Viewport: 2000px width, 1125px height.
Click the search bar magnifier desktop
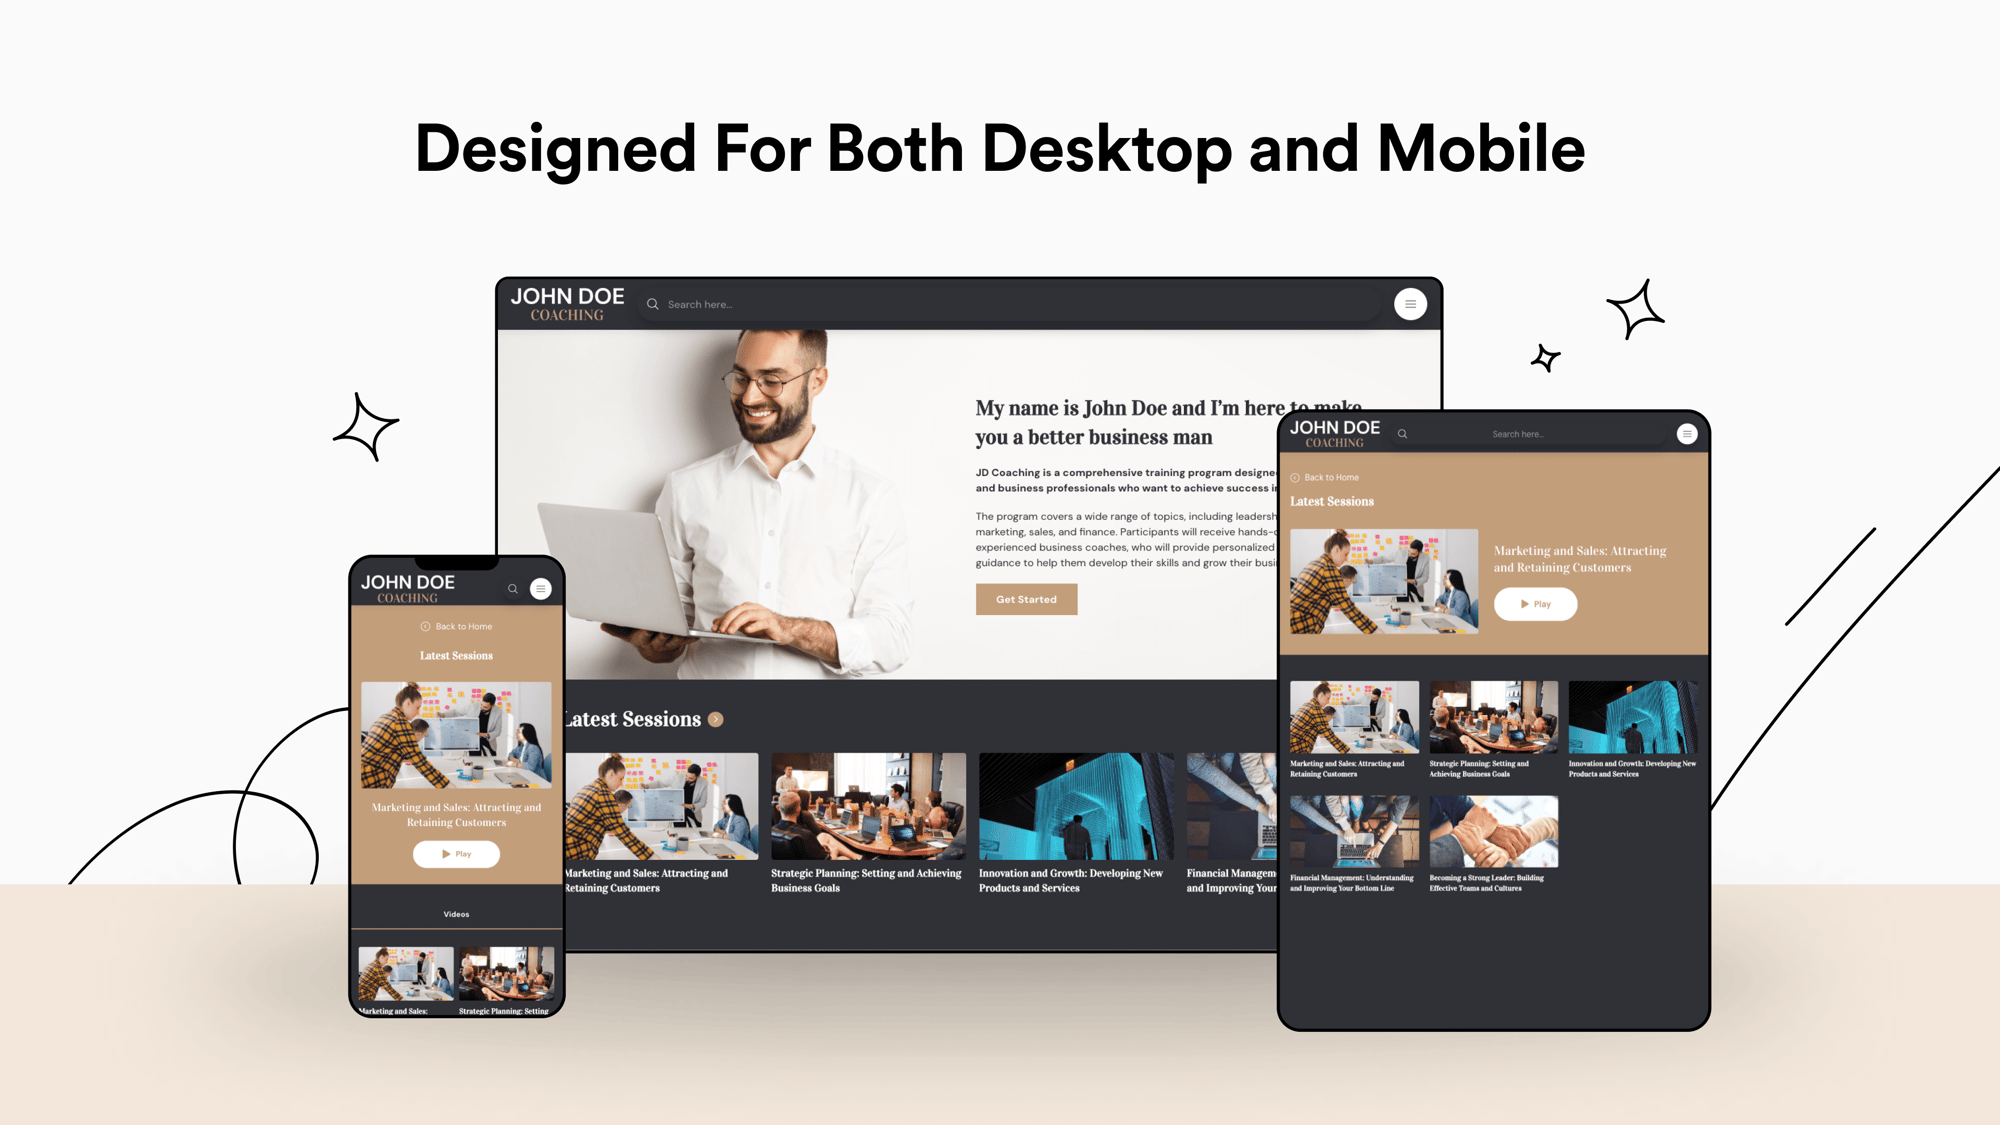[652, 304]
